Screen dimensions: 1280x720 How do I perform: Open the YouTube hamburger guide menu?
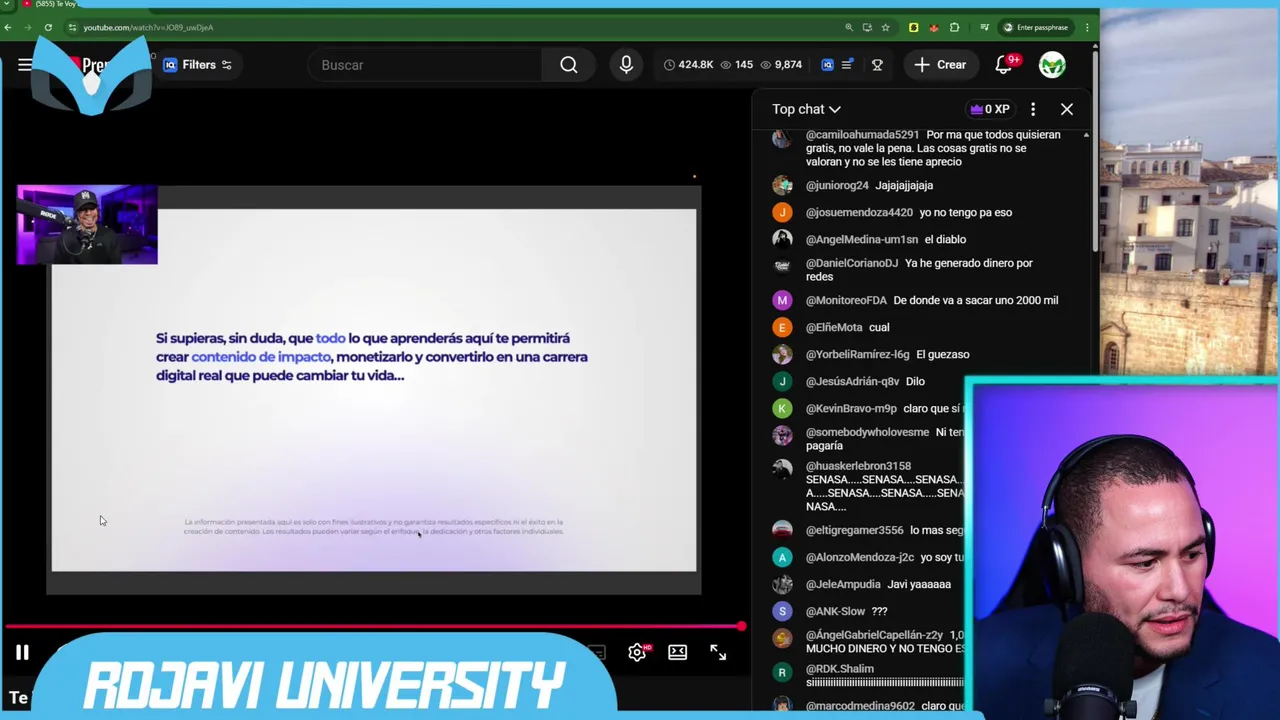point(24,65)
